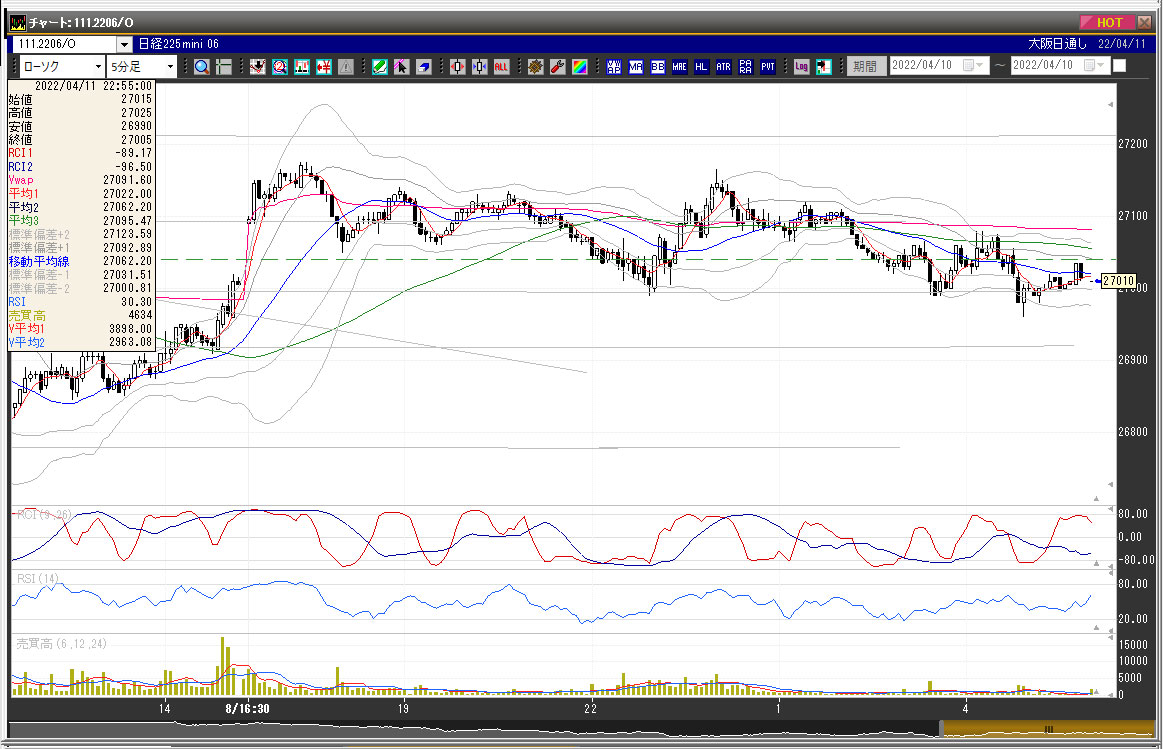Select the green pen drawing tool
1163x749 pixels.
point(380,67)
